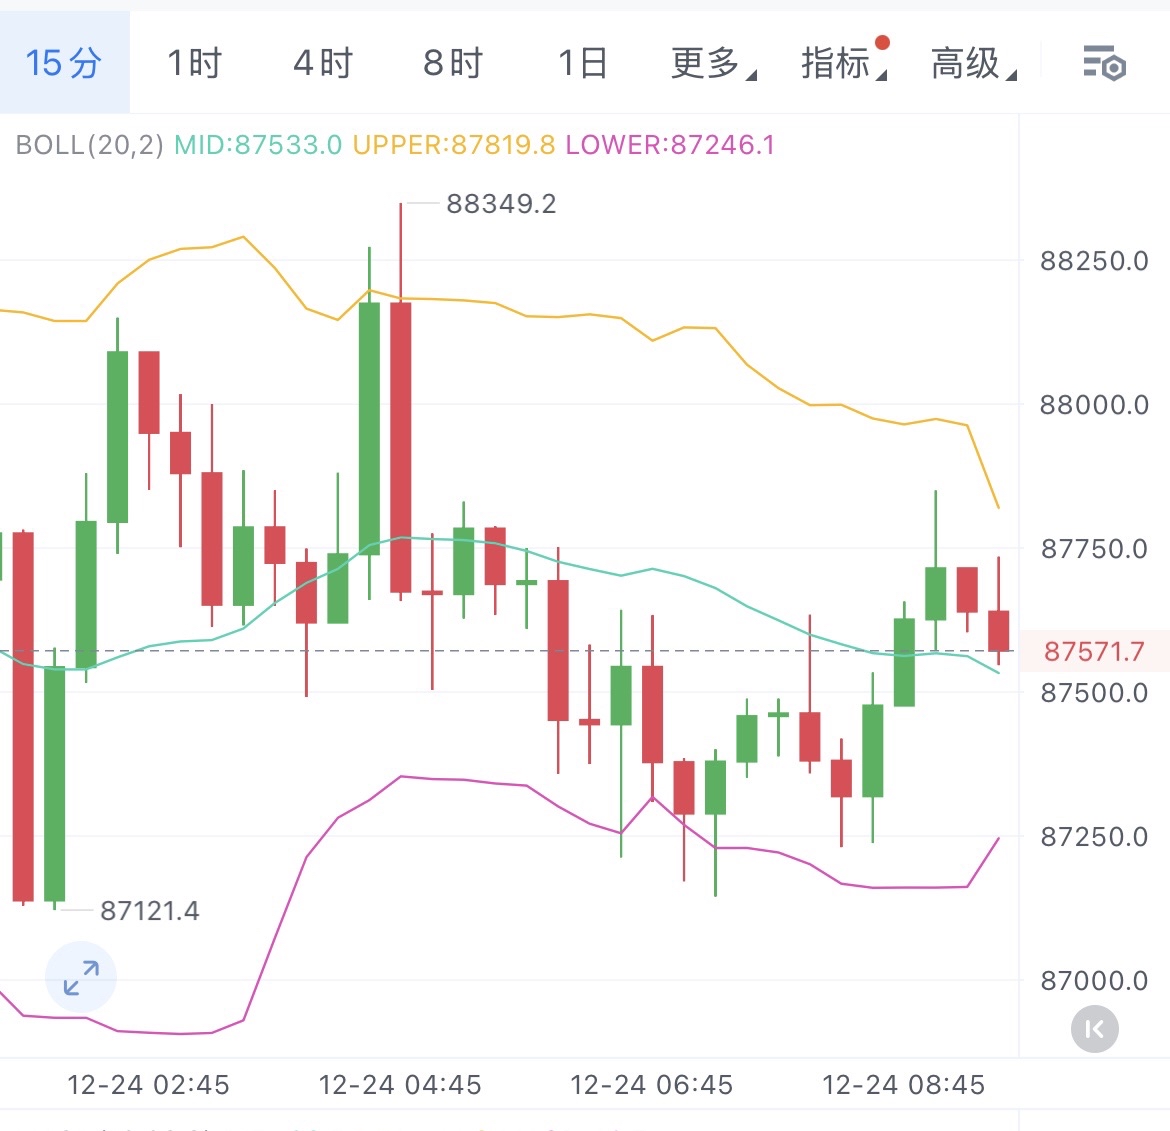Image resolution: width=1170 pixels, height=1131 pixels.
Task: Open the 指标 indicators dropdown
Action: pyautogui.click(x=842, y=63)
